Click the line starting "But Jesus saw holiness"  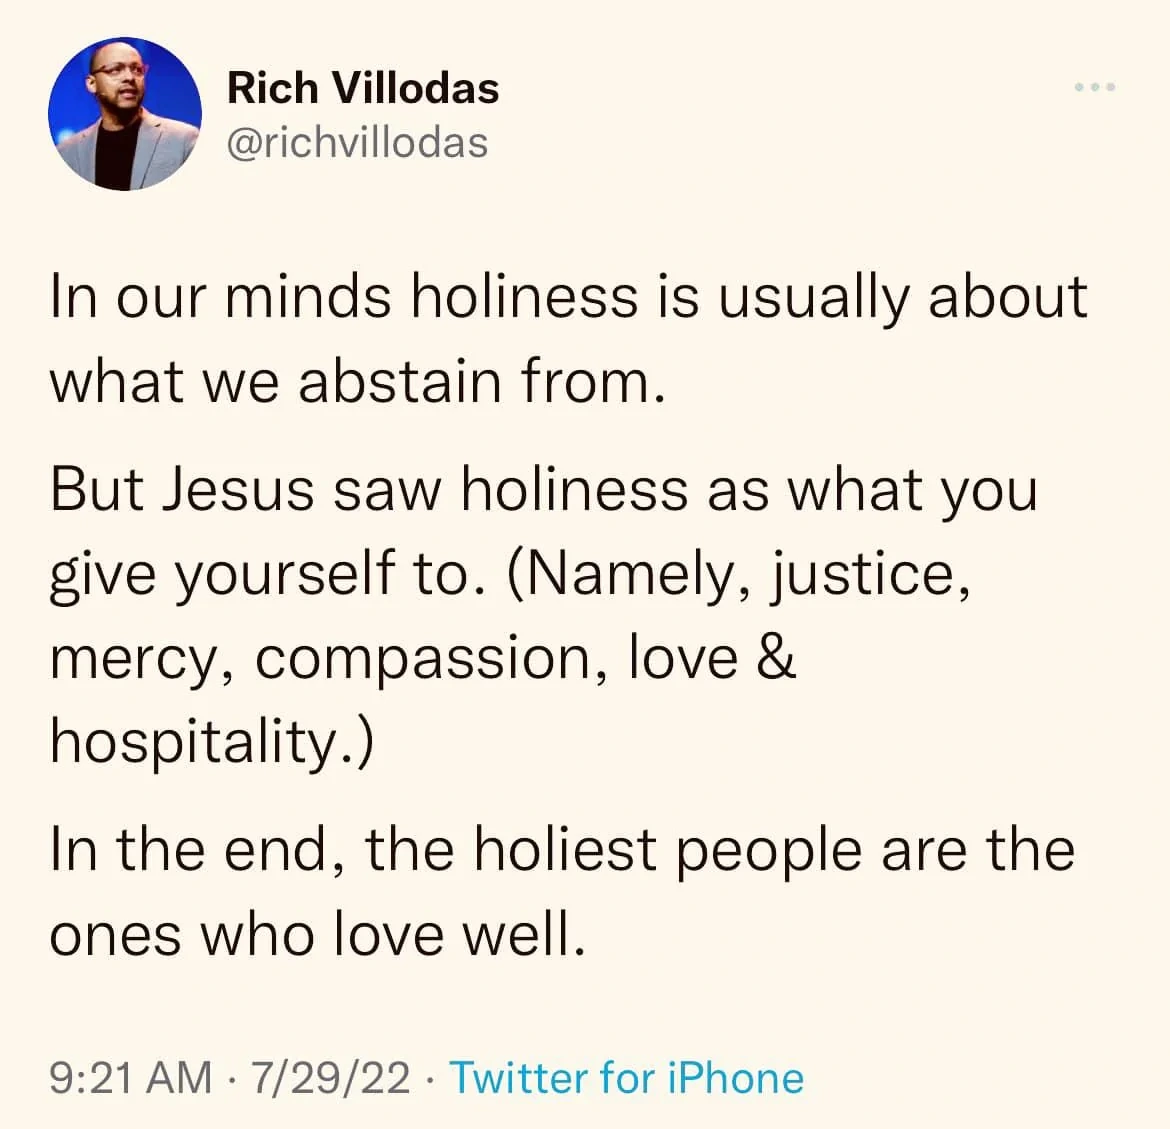pyautogui.click(x=544, y=490)
